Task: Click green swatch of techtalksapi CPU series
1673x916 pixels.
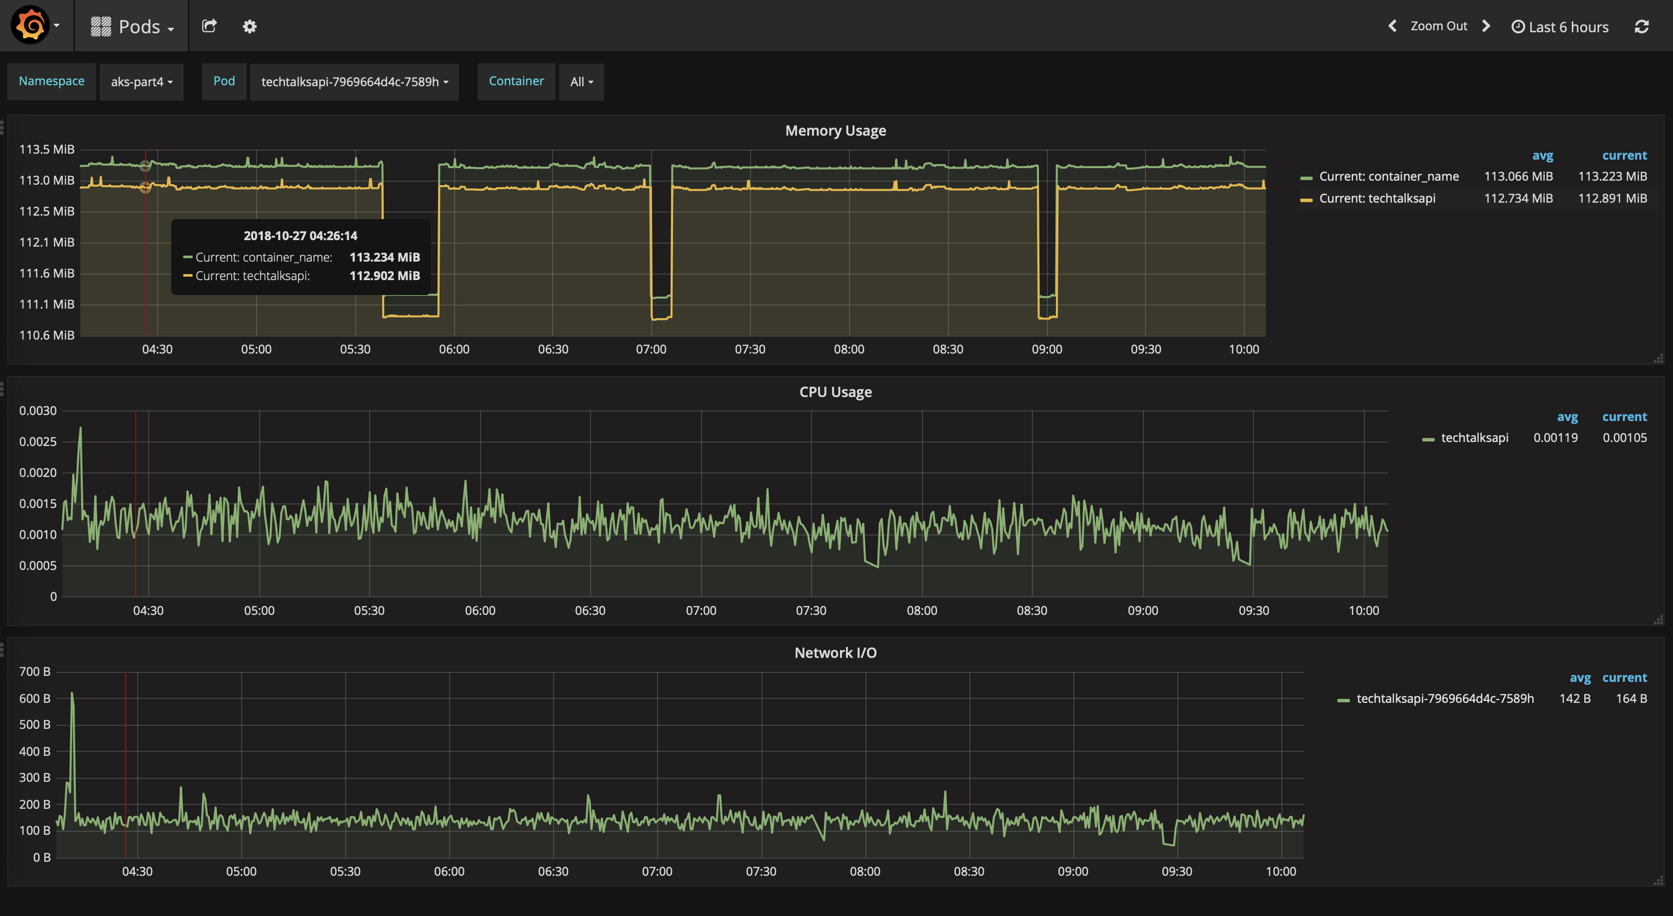Action: click(1428, 438)
